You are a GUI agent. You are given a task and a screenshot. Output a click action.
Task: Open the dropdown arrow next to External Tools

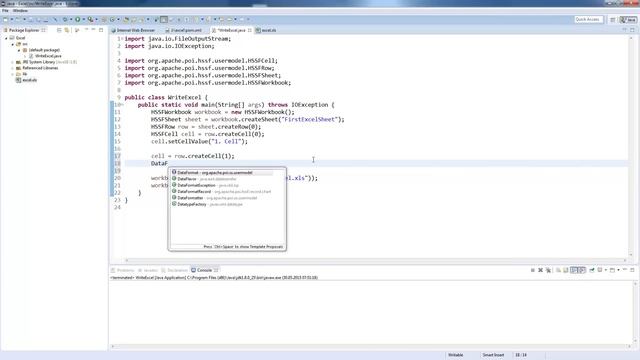pyautogui.click(x=96, y=19)
